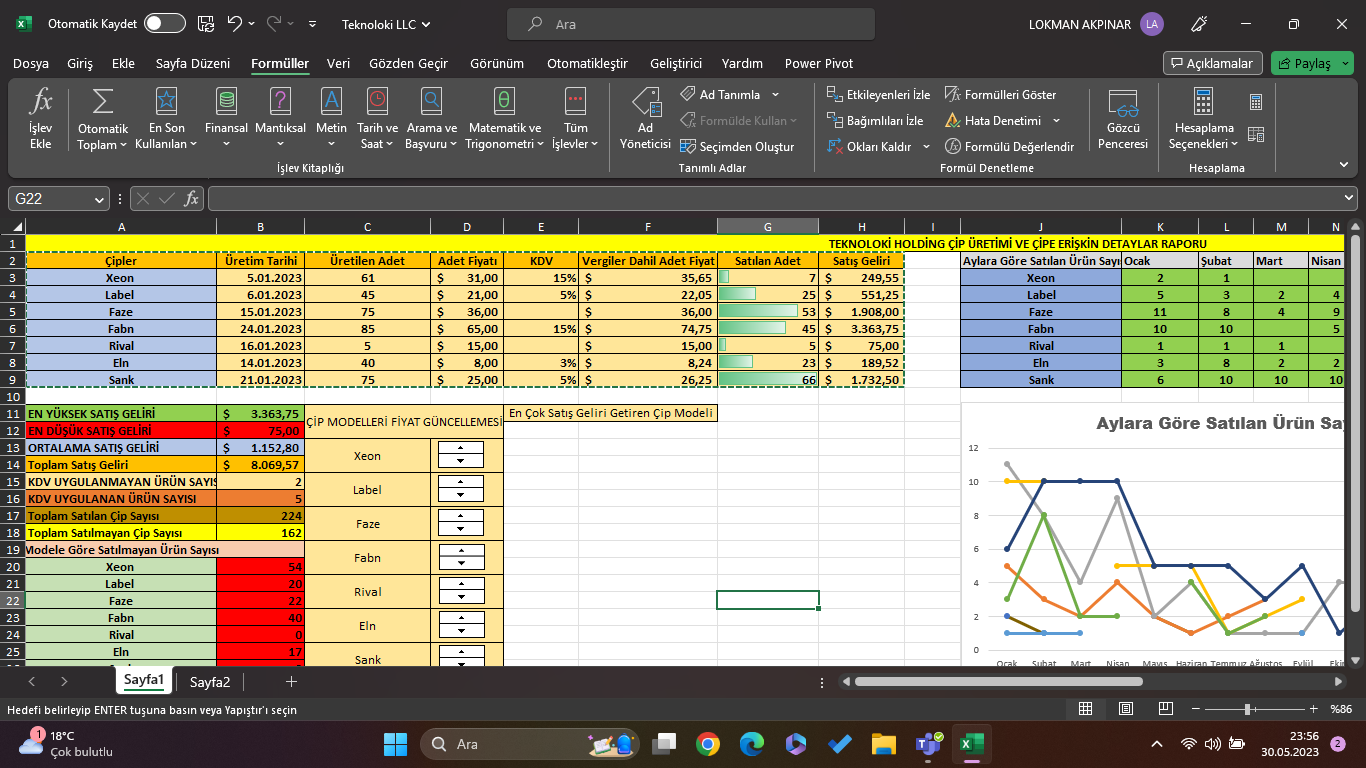1366x768 pixels.
Task: Open the En Son Kullanılan functions list
Action: click(x=166, y=118)
